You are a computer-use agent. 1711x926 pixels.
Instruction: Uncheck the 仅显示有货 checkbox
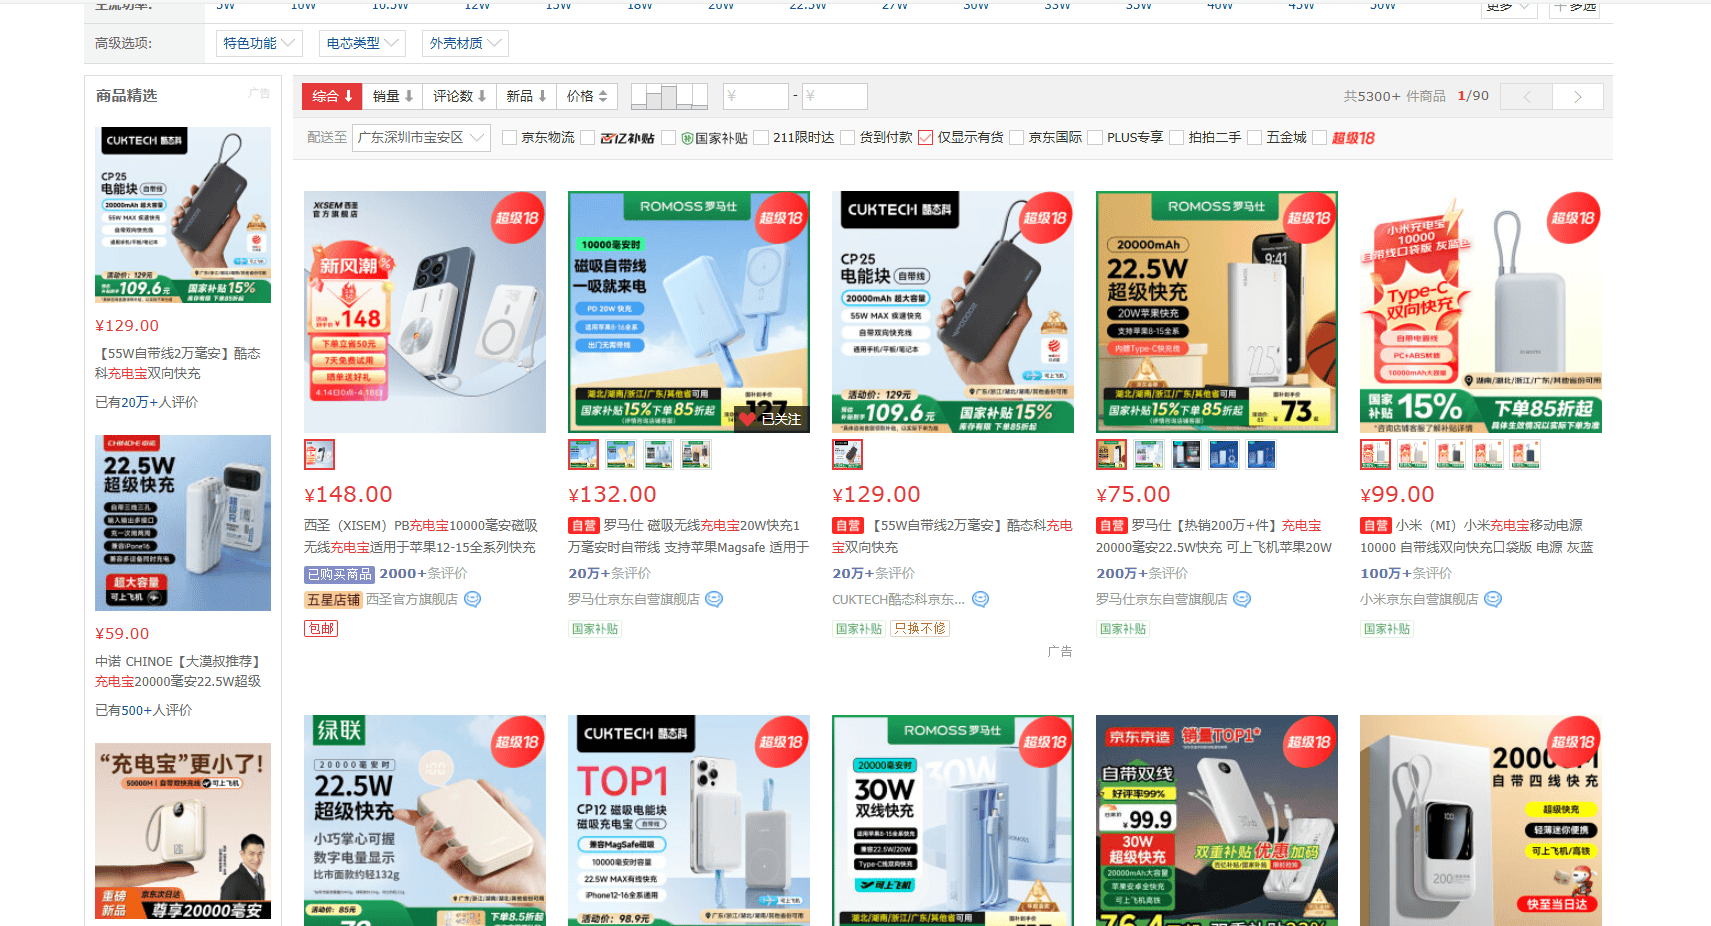[x=926, y=138]
